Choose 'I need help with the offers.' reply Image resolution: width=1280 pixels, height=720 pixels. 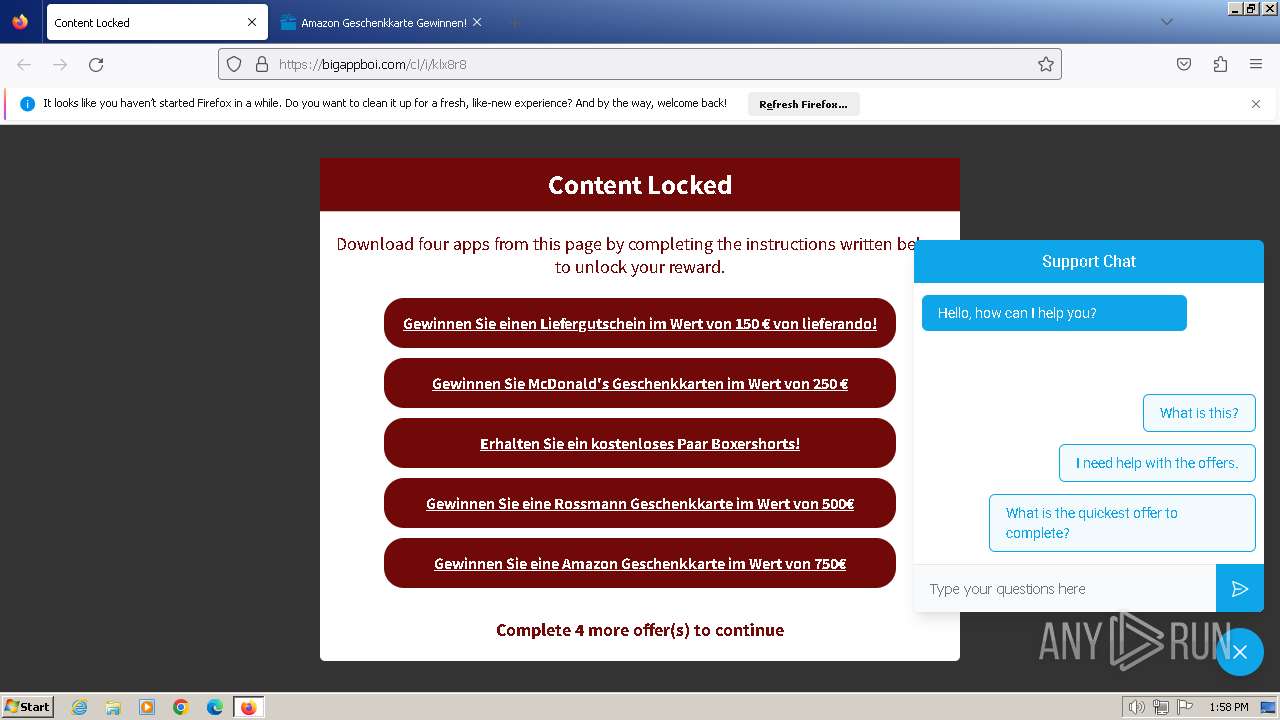[x=1157, y=463]
